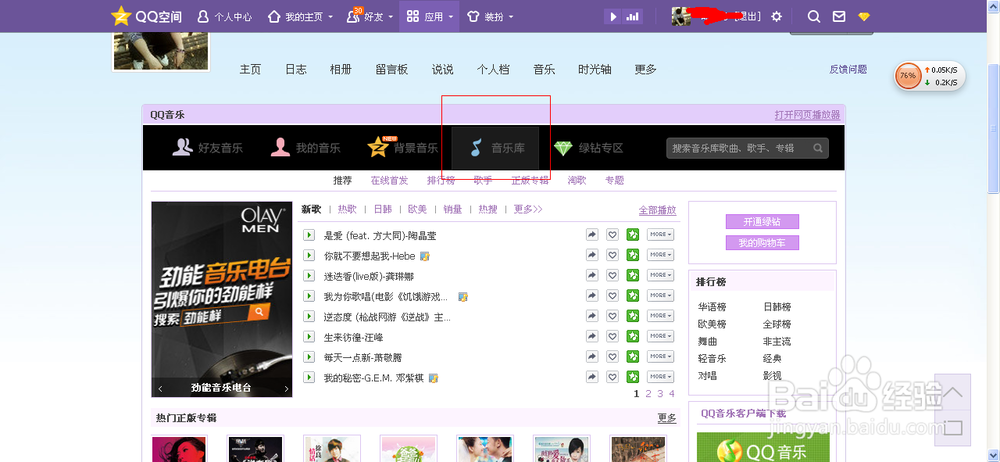Viewport: 1000px width, 462px height.
Task: Open 好友音乐 tab
Action: point(207,148)
